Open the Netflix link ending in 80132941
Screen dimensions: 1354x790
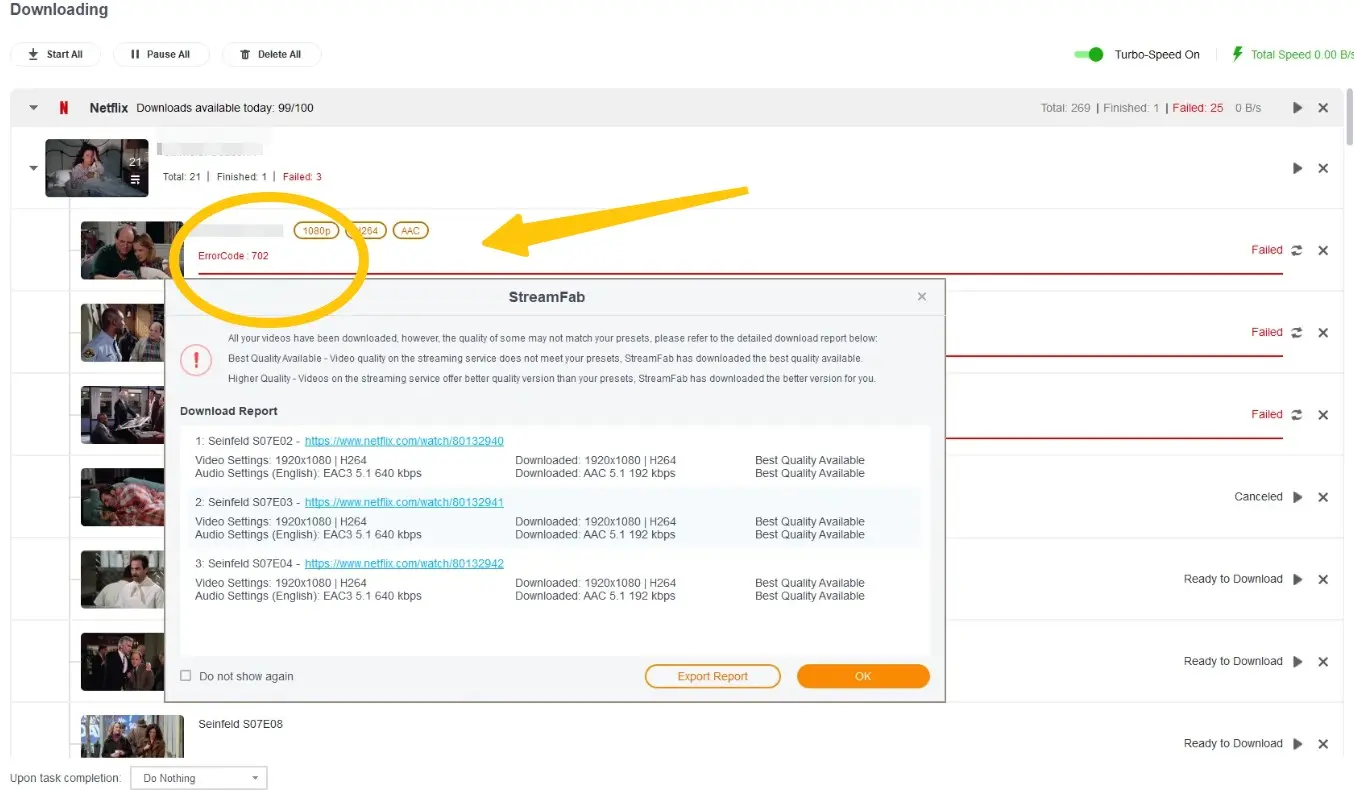tap(404, 502)
